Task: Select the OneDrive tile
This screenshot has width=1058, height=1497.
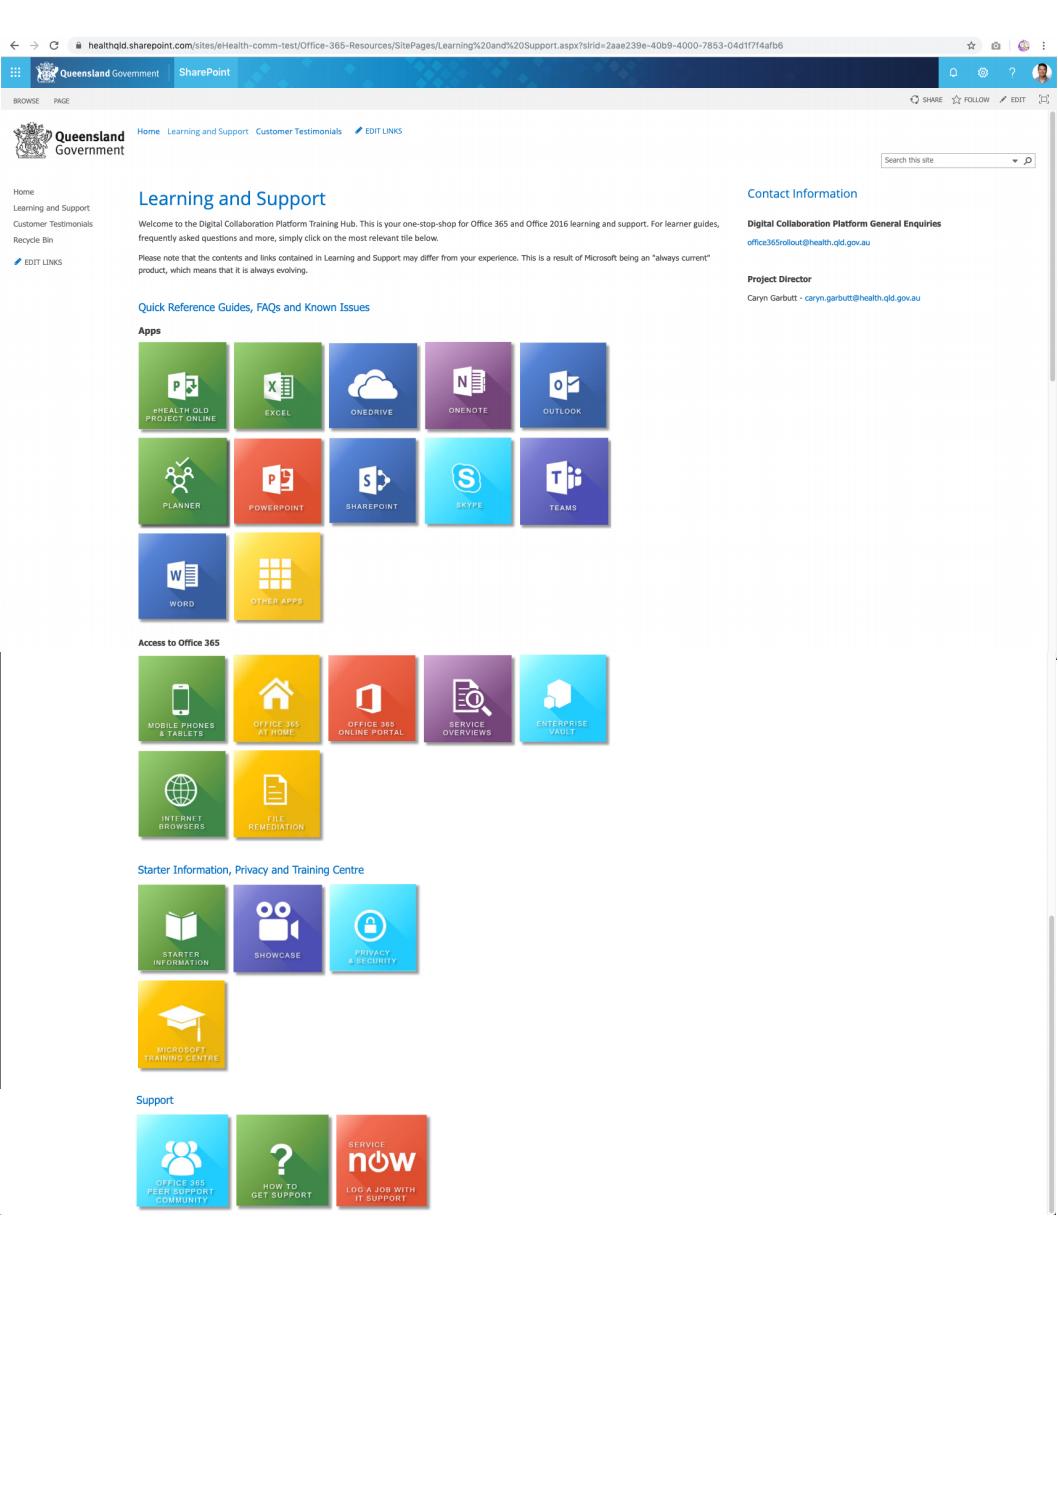Action: click(373, 386)
